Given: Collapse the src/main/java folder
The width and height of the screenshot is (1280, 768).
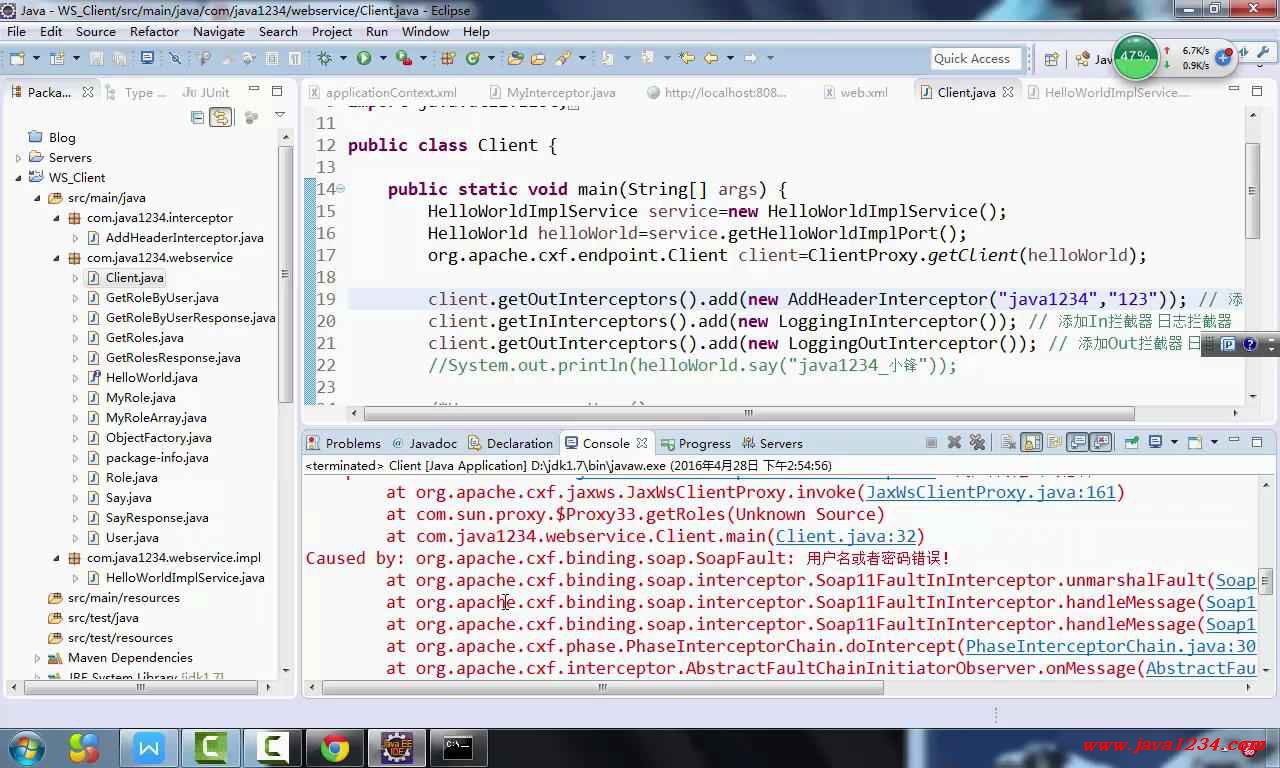Looking at the screenshot, I should (38, 198).
